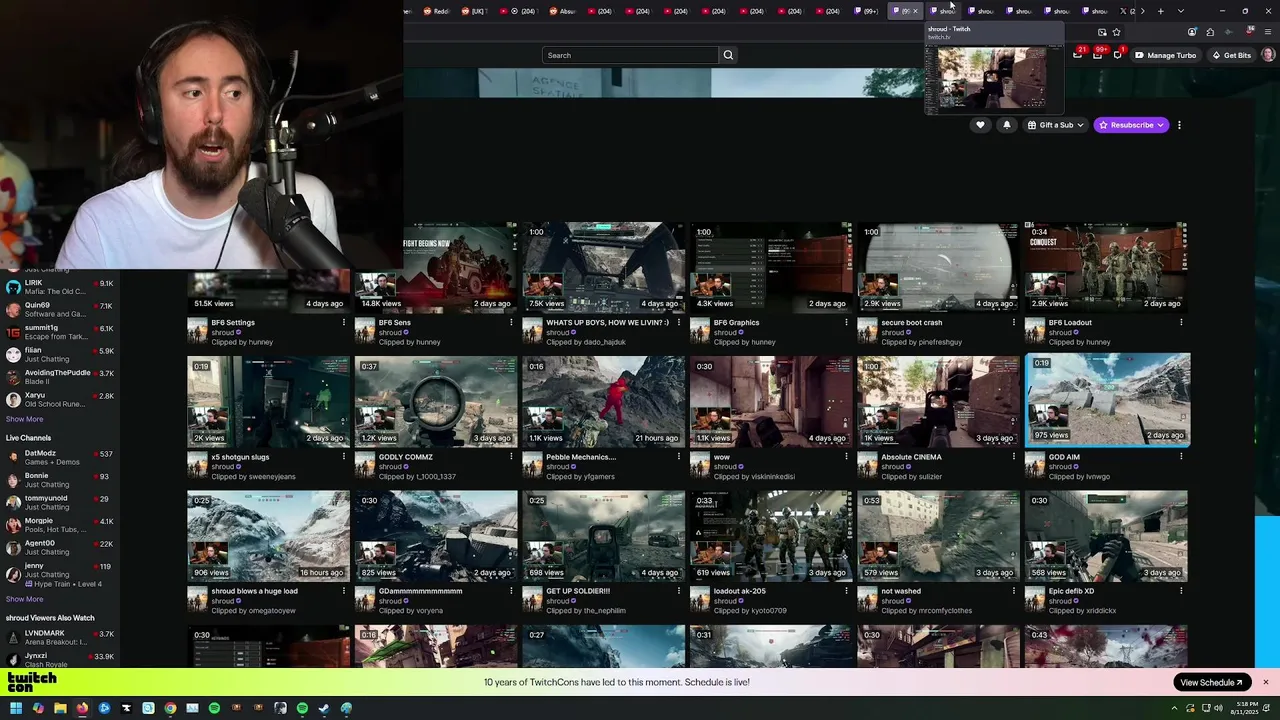
Task: Open a new browser tab with the plus button
Action: 1160,11
